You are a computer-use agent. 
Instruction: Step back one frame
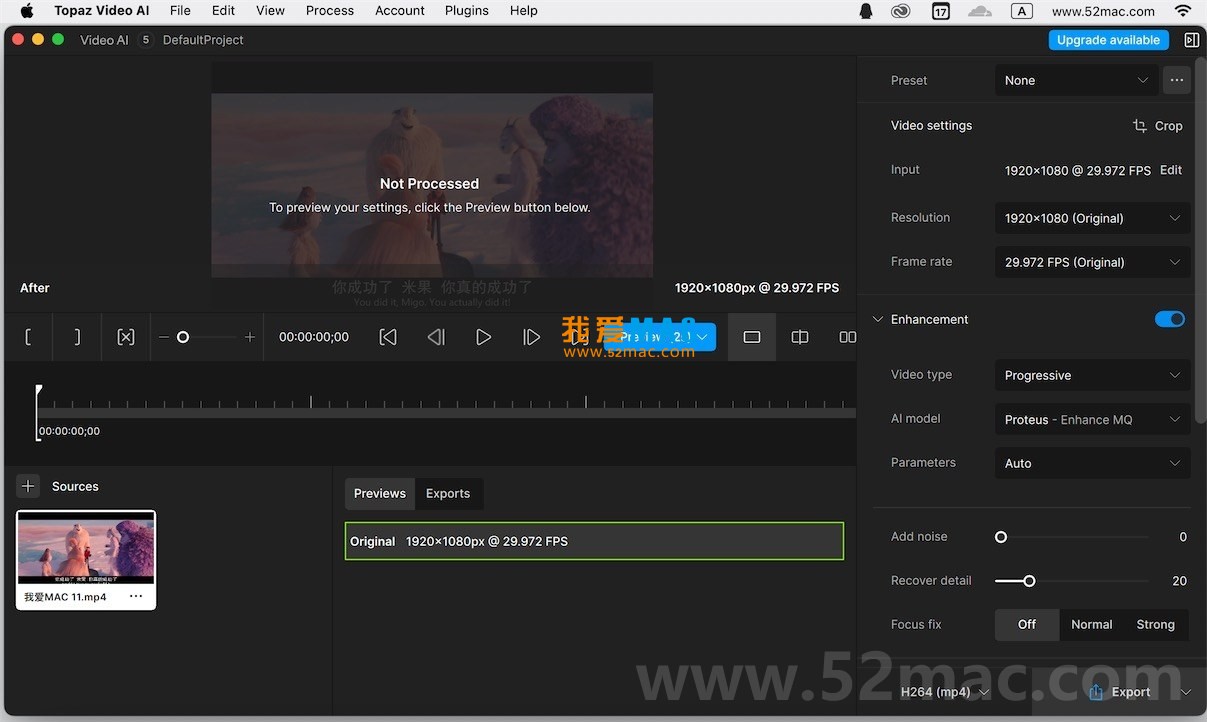tap(436, 337)
